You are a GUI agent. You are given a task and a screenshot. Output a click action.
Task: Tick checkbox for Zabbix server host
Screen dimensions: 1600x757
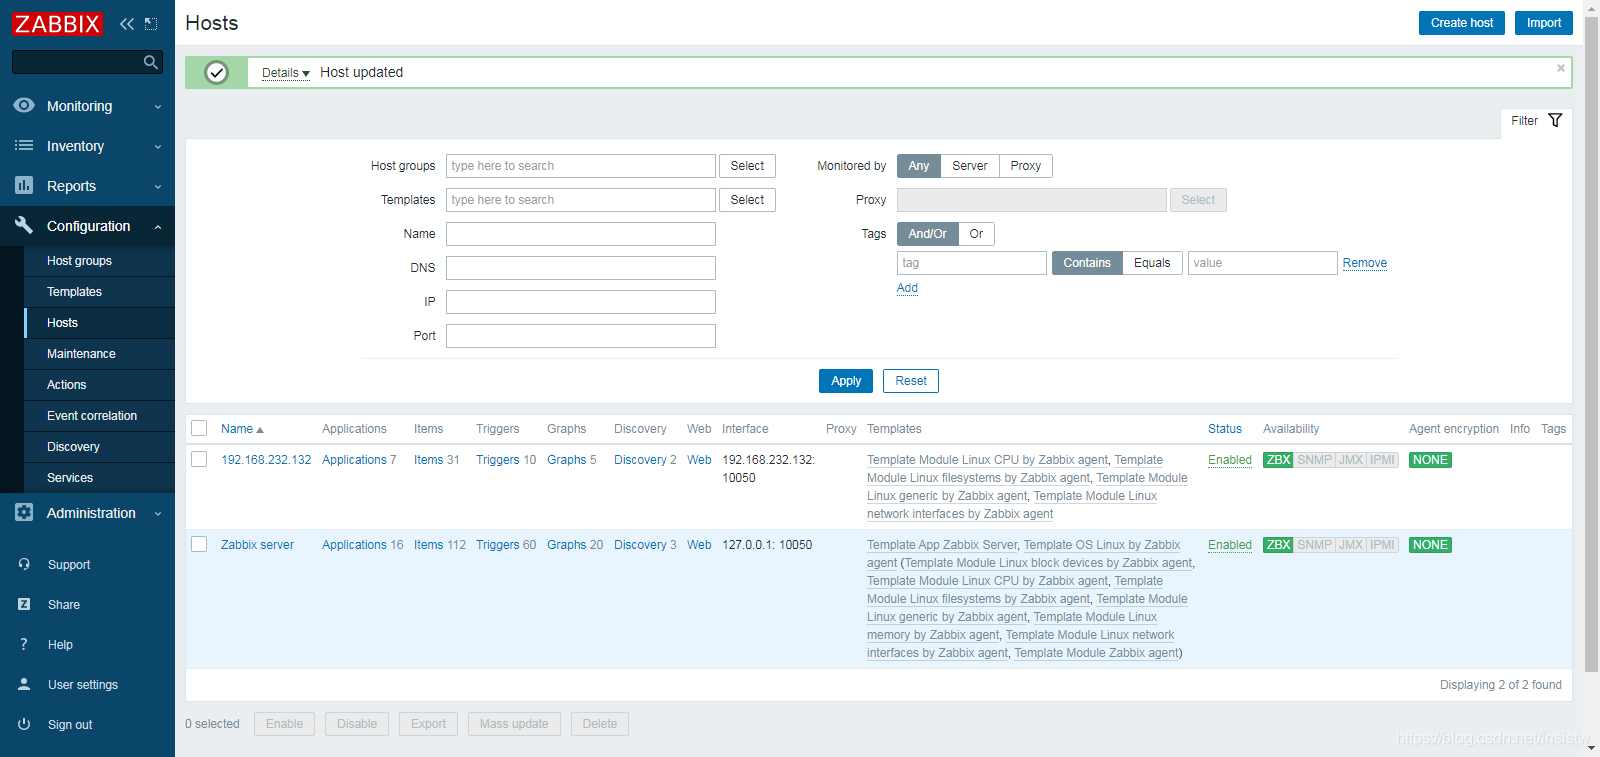[x=199, y=544]
